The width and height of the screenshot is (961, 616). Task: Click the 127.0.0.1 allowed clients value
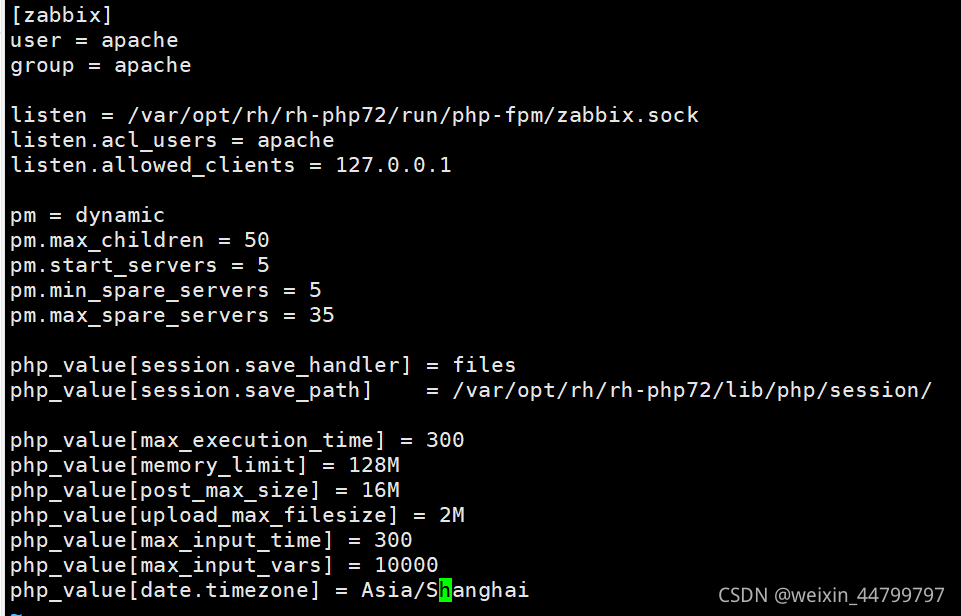point(393,165)
